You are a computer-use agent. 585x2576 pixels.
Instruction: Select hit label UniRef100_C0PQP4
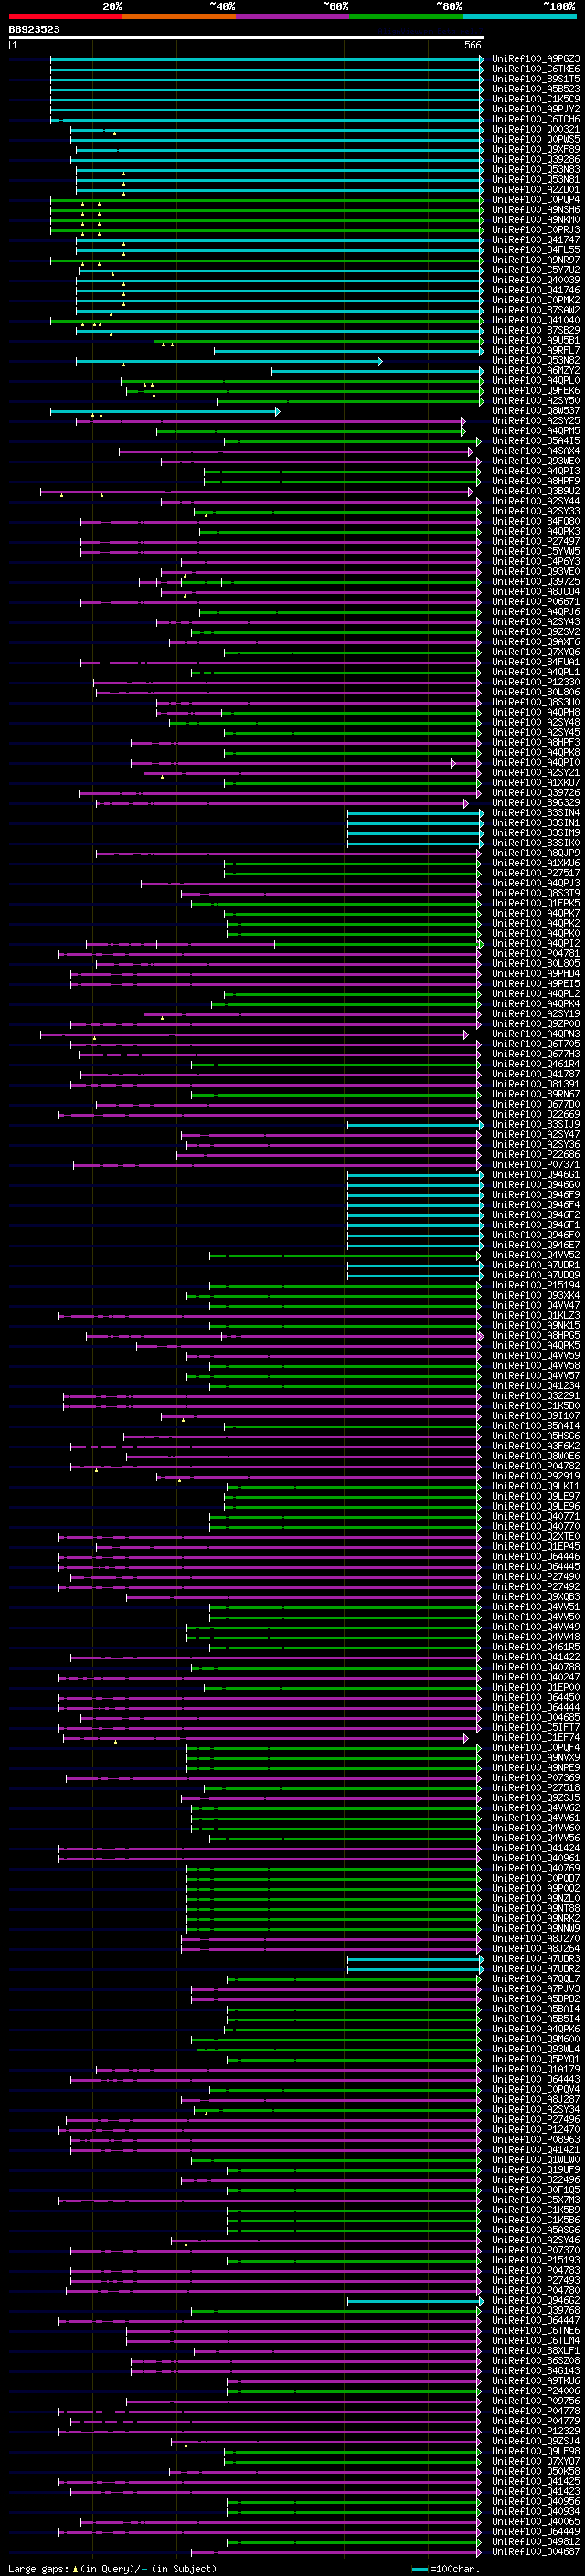pos(536,200)
